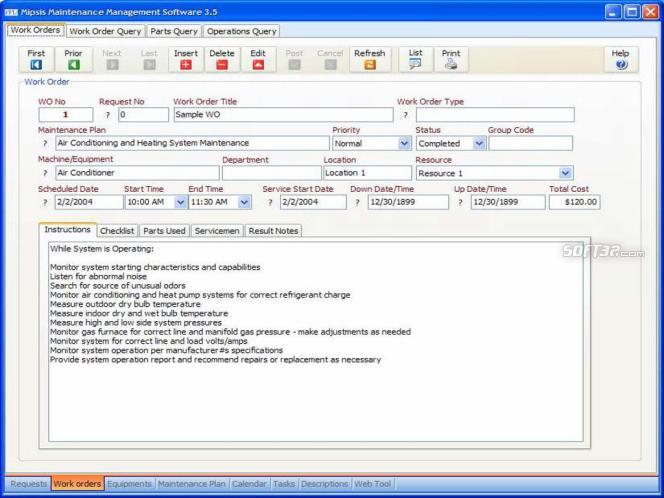Click the greyed Cancel button

(x=330, y=59)
